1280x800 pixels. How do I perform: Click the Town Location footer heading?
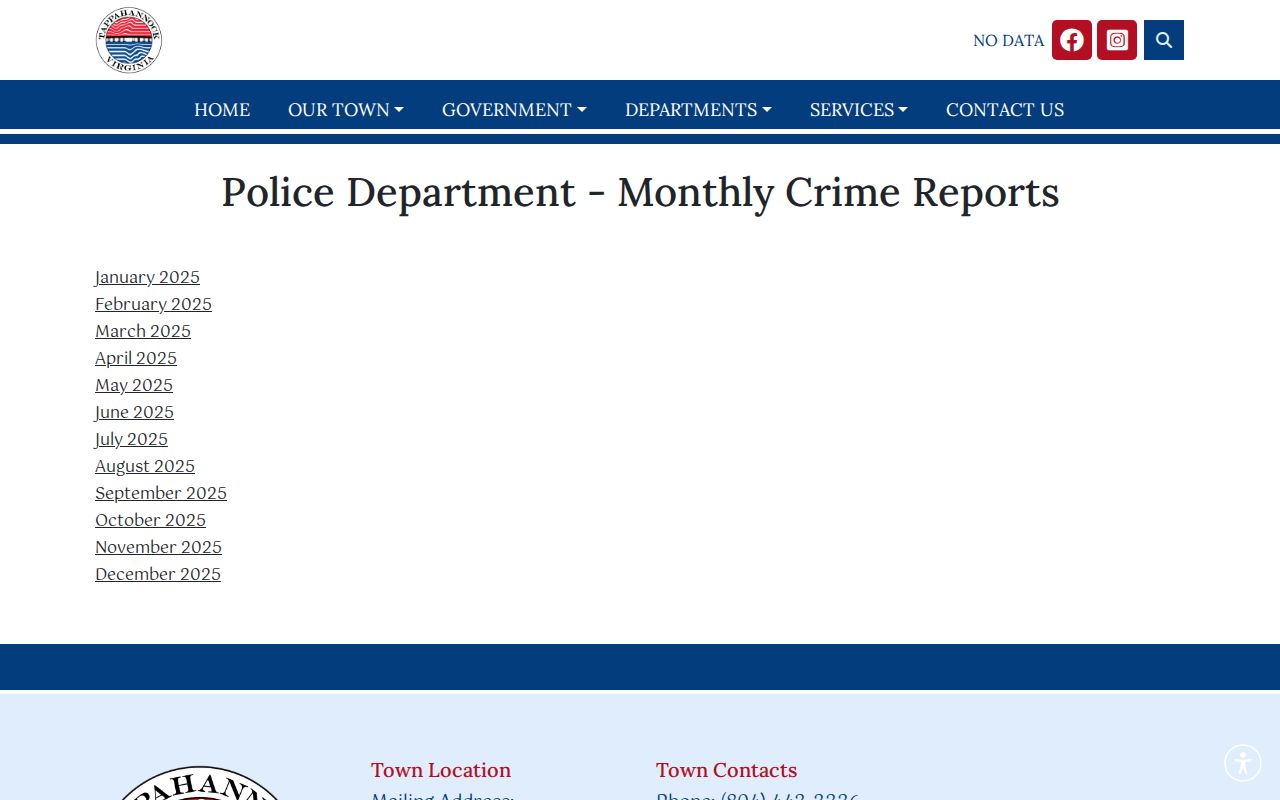pyautogui.click(x=441, y=770)
